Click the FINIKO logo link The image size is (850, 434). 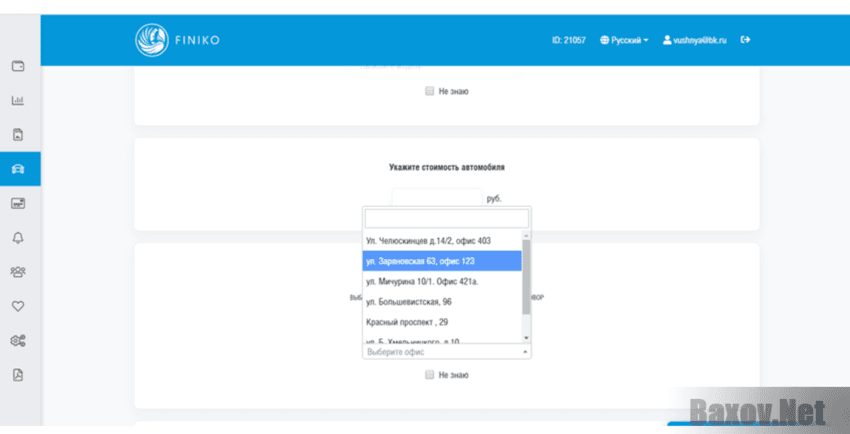(x=178, y=40)
